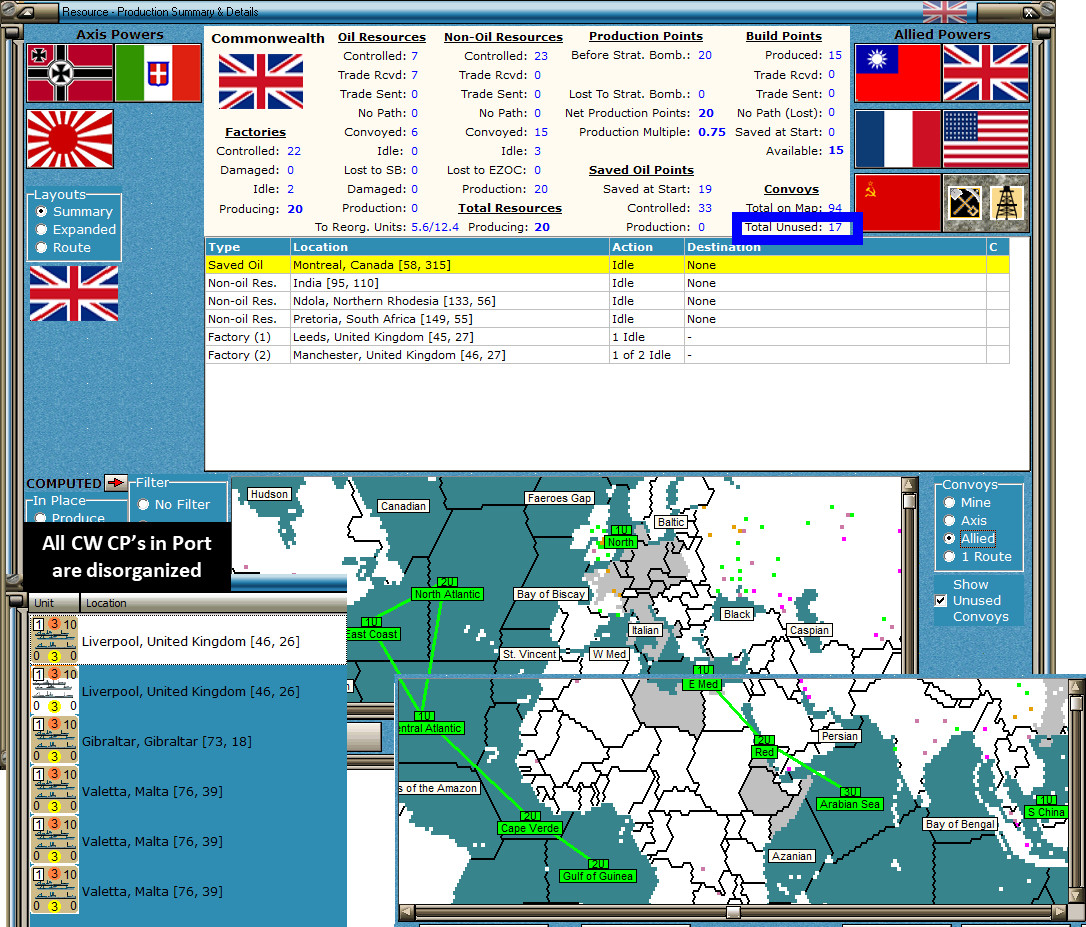Click the North Atlantic sea area label
This screenshot has width=1086, height=927.
click(447, 594)
